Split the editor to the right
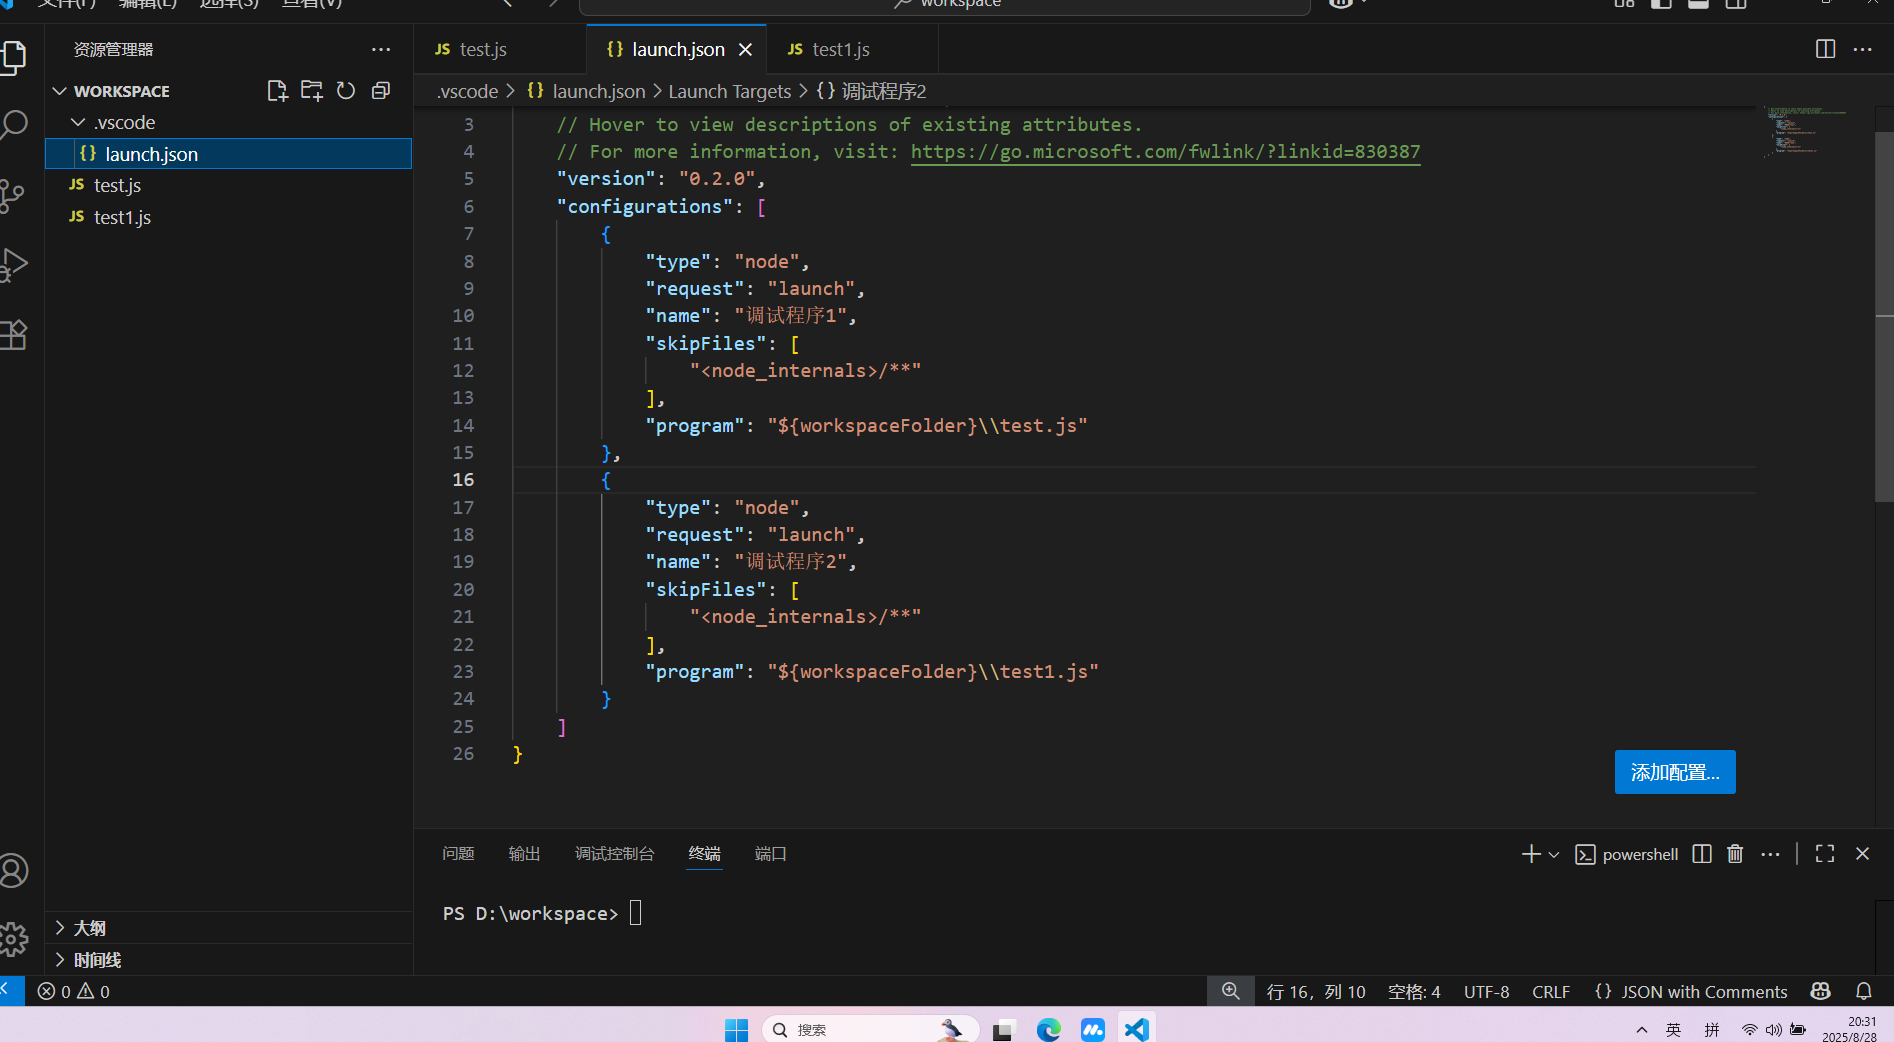1894x1042 pixels. [1825, 49]
